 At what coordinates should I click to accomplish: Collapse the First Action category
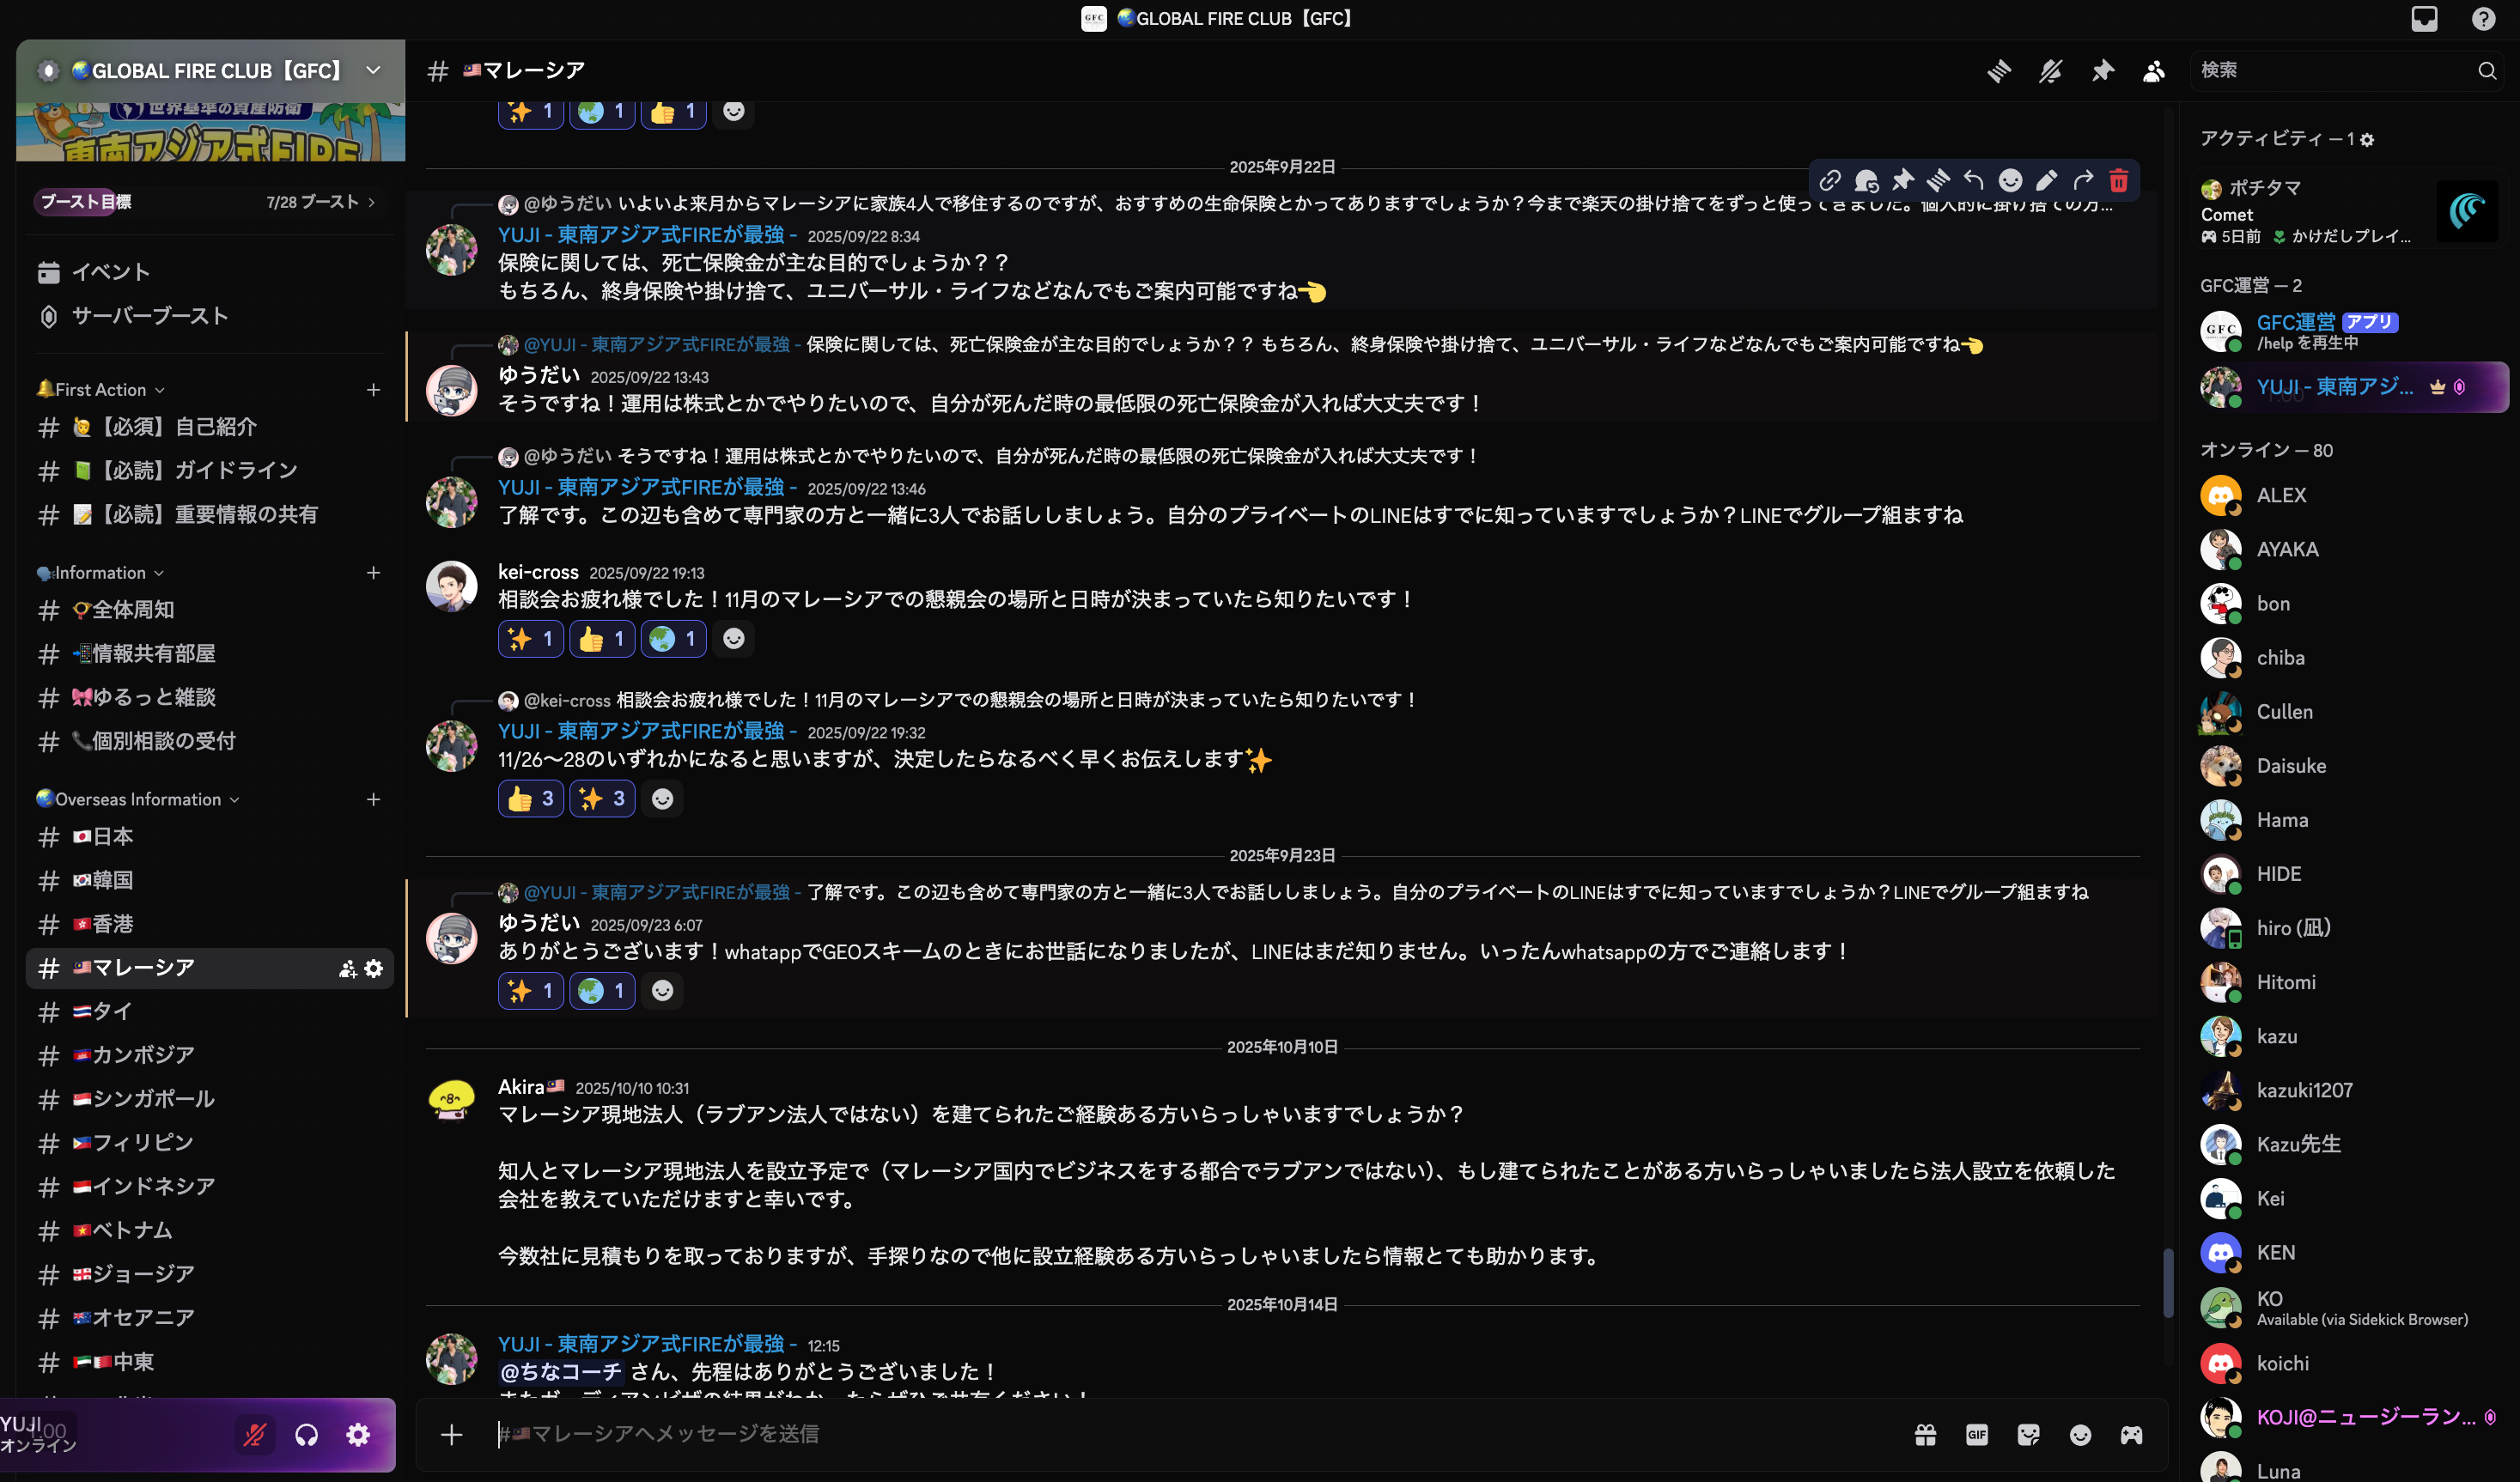100,390
